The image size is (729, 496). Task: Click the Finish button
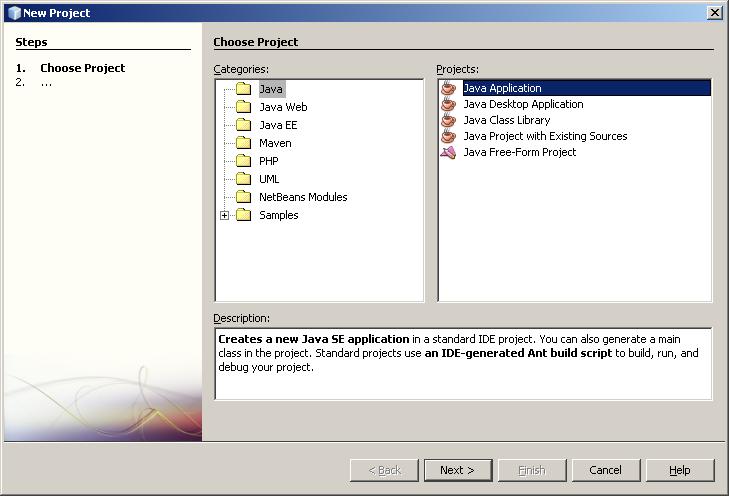532,470
